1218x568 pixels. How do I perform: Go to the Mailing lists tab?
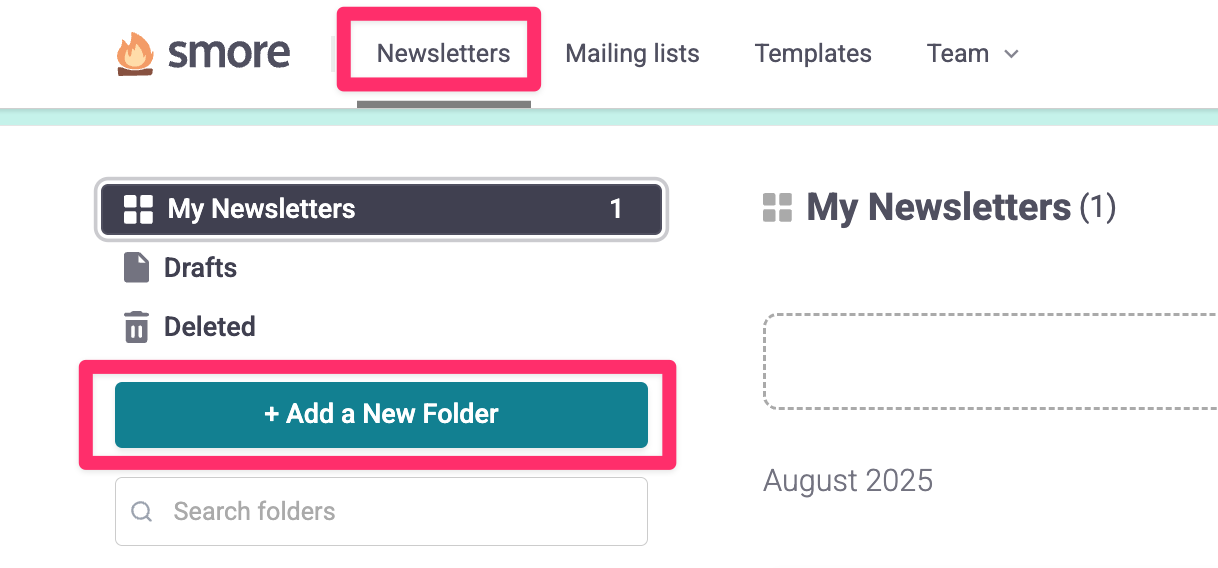point(632,53)
